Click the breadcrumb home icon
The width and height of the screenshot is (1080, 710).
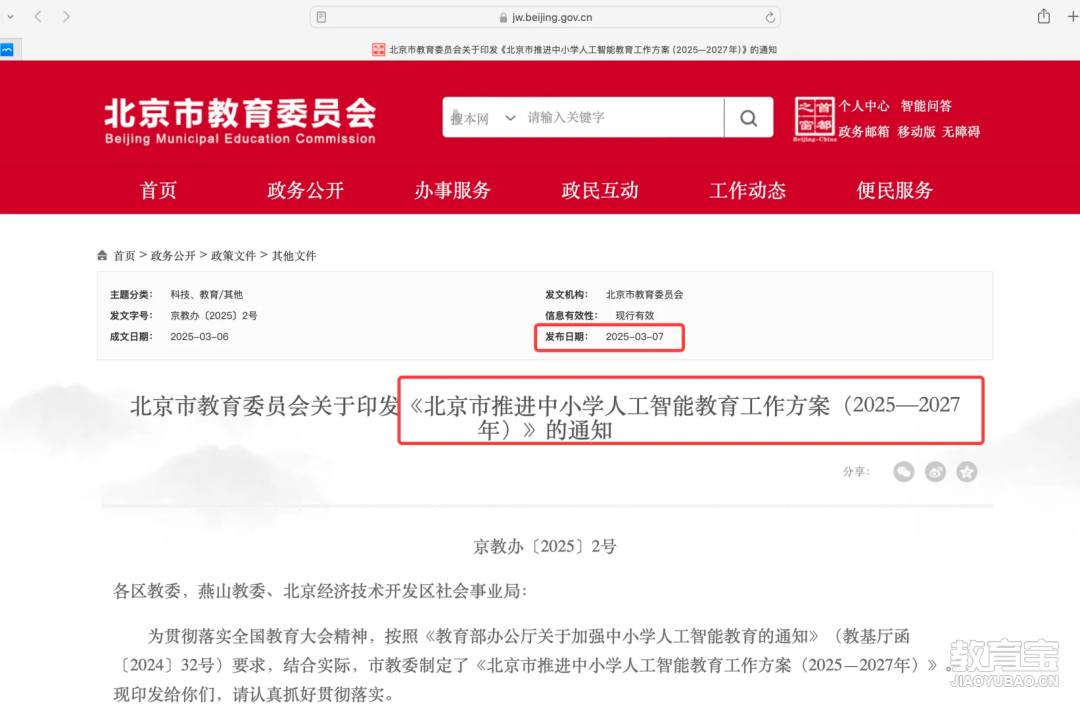tap(102, 255)
